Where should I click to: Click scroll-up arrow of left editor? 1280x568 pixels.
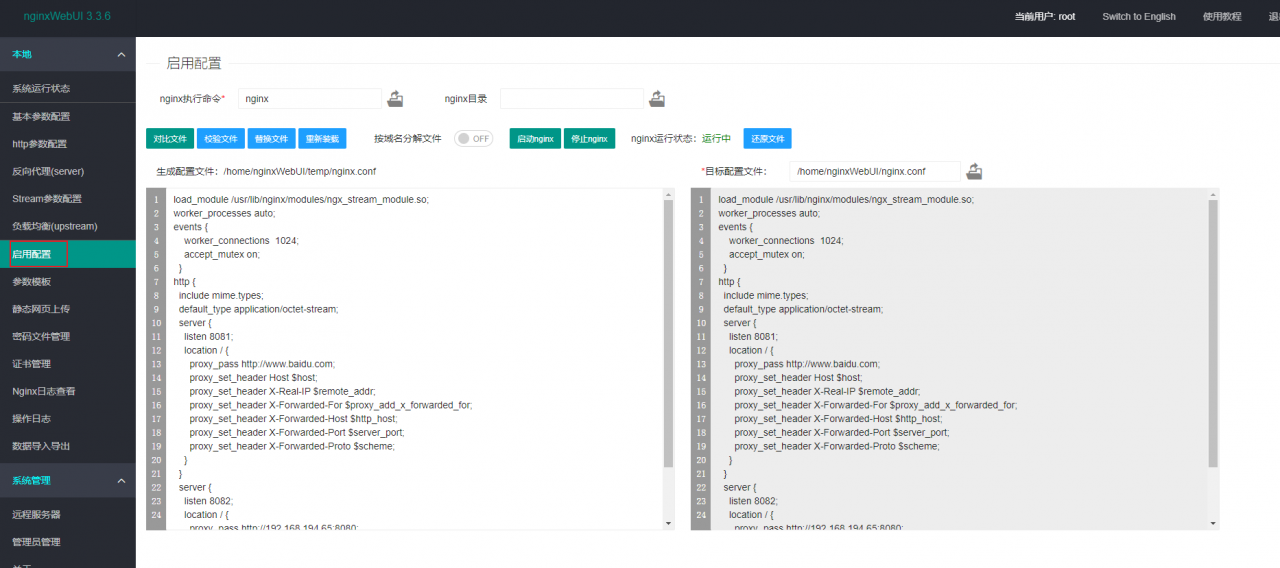669,194
